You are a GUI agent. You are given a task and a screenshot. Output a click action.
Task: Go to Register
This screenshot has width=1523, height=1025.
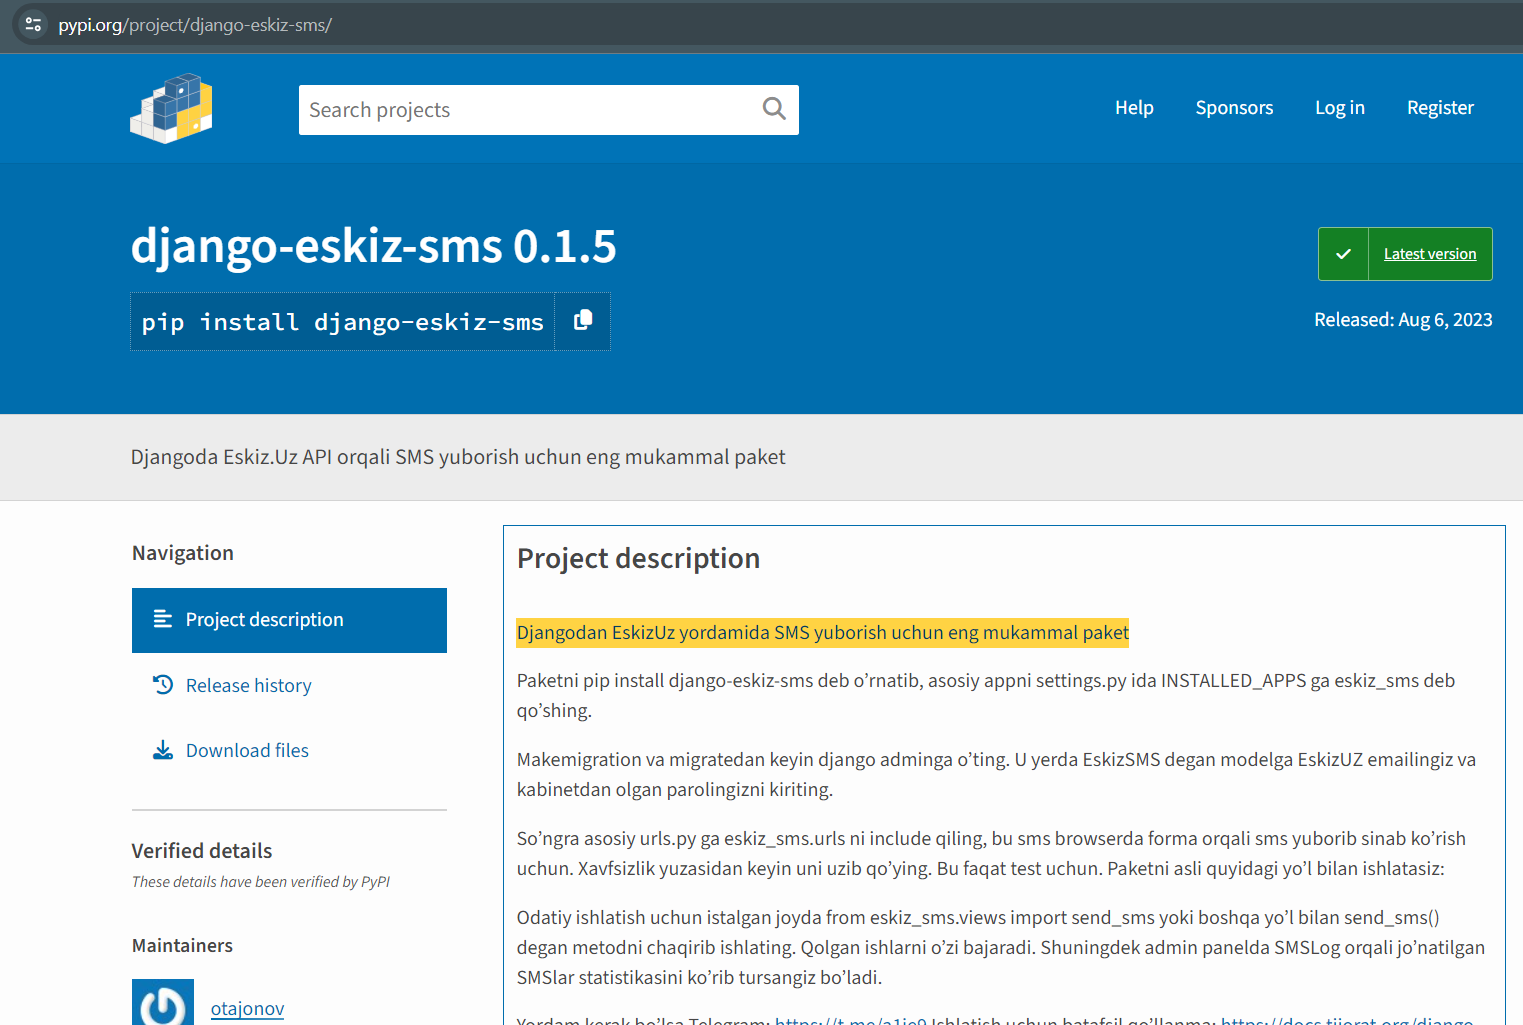(x=1440, y=108)
